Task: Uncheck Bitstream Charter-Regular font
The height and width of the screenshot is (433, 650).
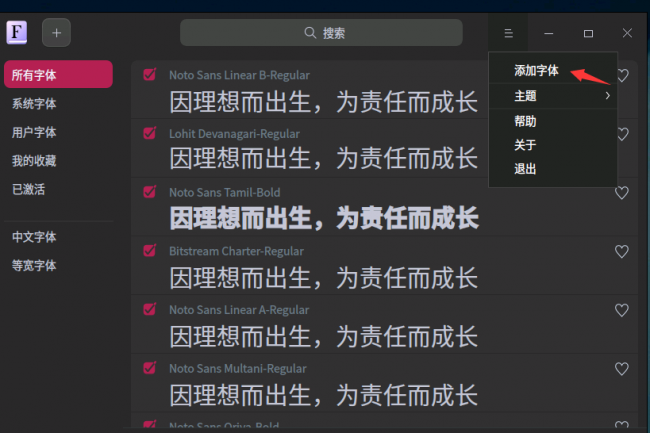Action: coord(149,251)
